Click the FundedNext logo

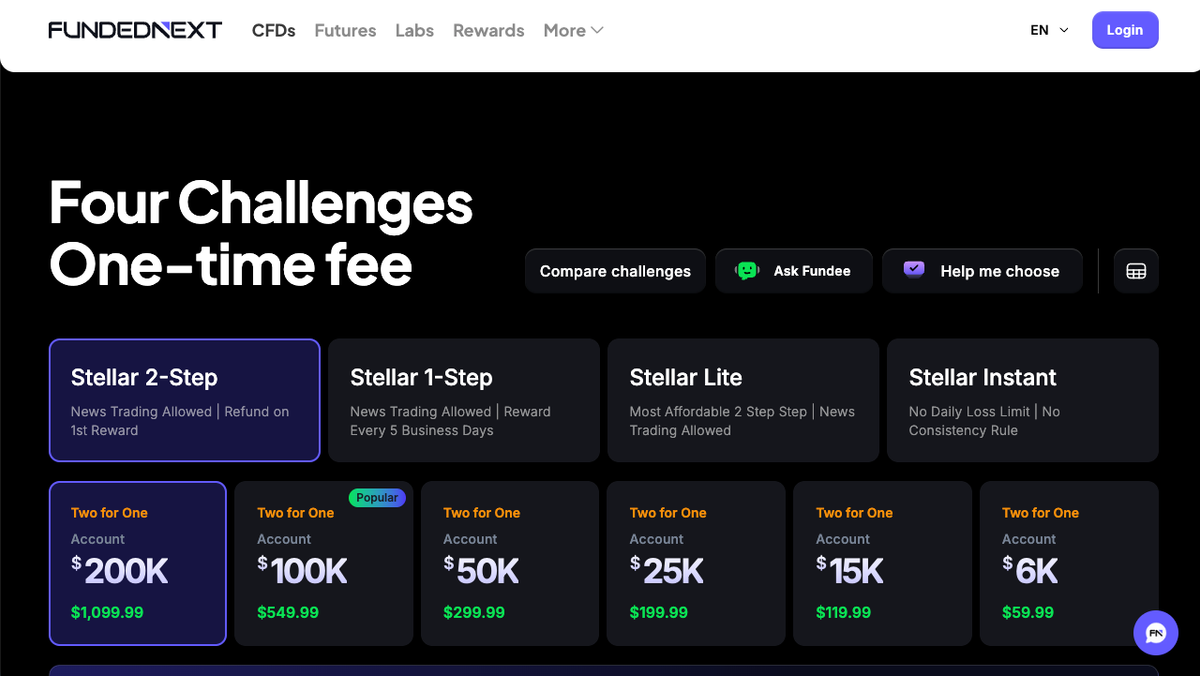tap(135, 30)
